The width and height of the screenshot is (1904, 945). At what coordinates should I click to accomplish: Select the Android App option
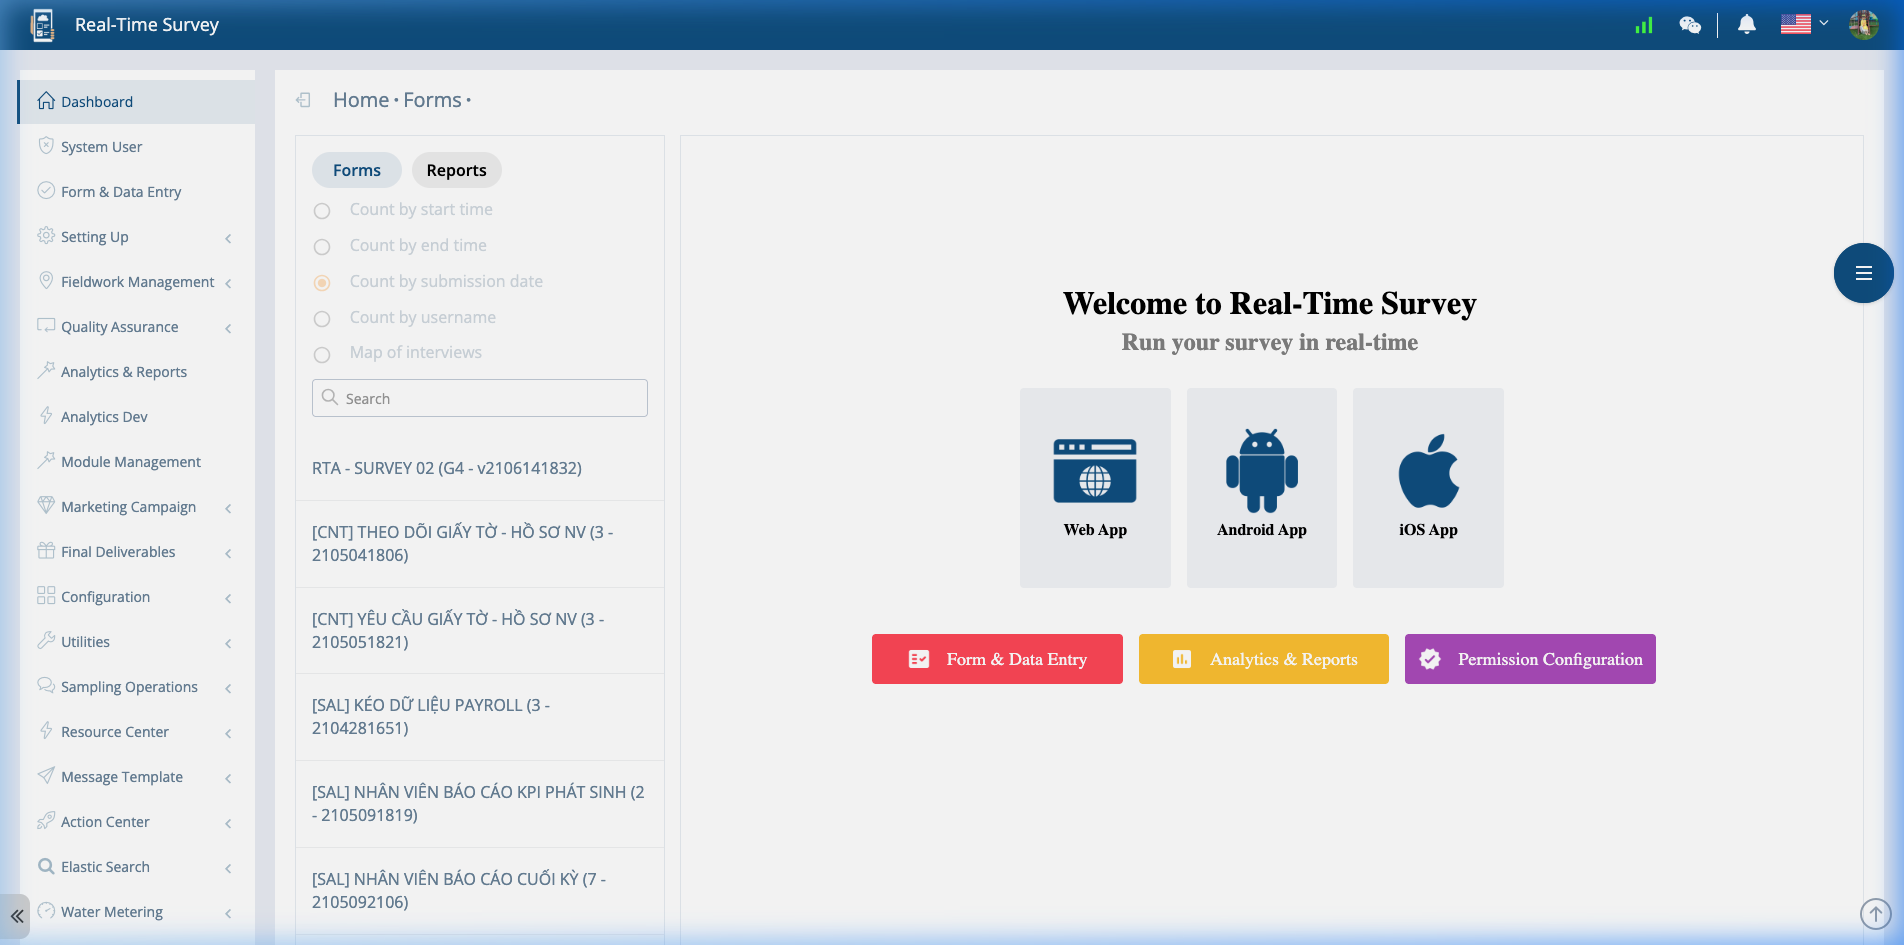(x=1261, y=487)
